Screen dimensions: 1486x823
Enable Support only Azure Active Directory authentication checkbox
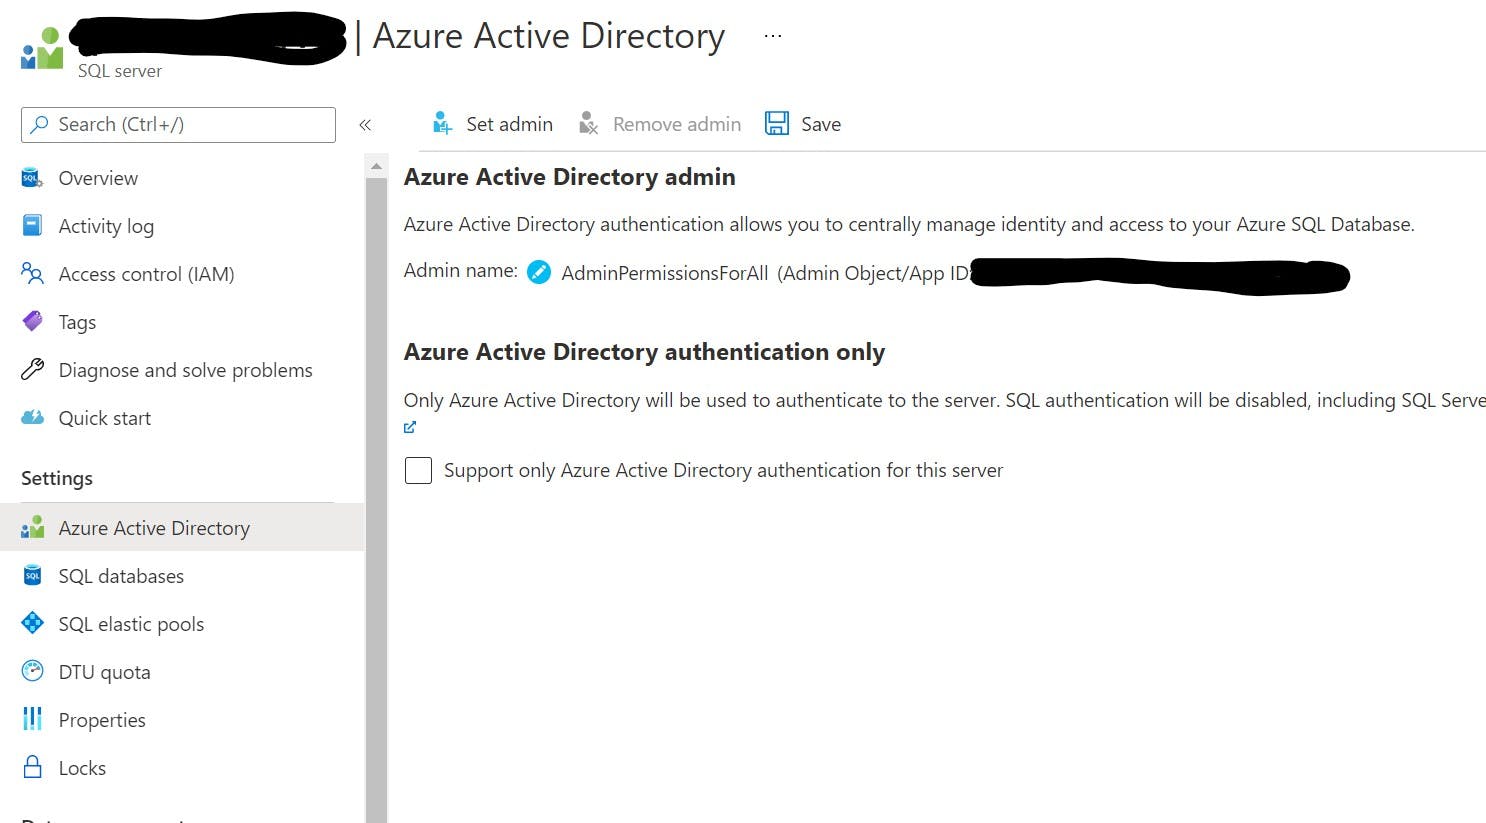pyautogui.click(x=418, y=470)
